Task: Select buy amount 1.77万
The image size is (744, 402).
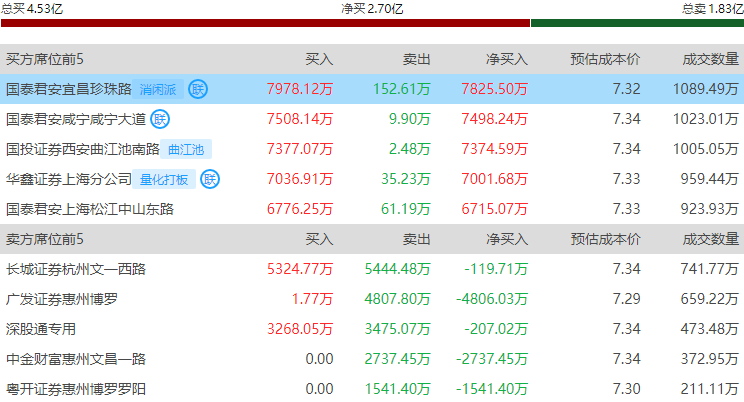Action: click(x=312, y=299)
